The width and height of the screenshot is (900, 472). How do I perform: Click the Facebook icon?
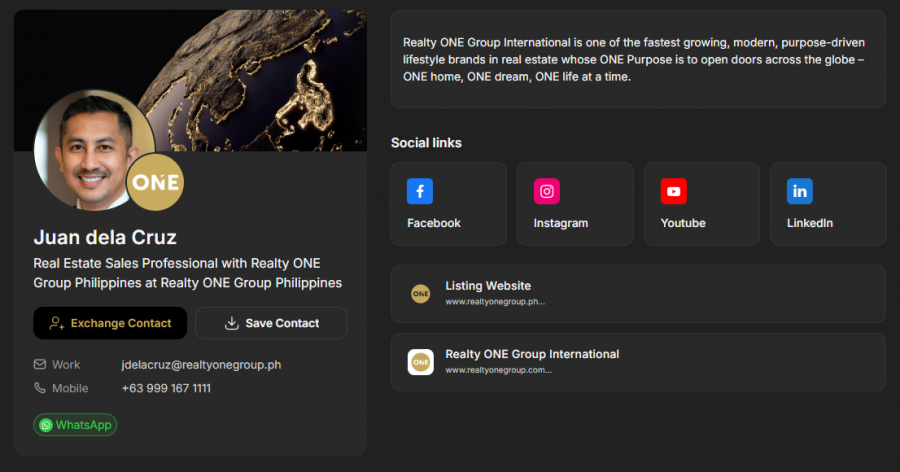[x=420, y=191]
